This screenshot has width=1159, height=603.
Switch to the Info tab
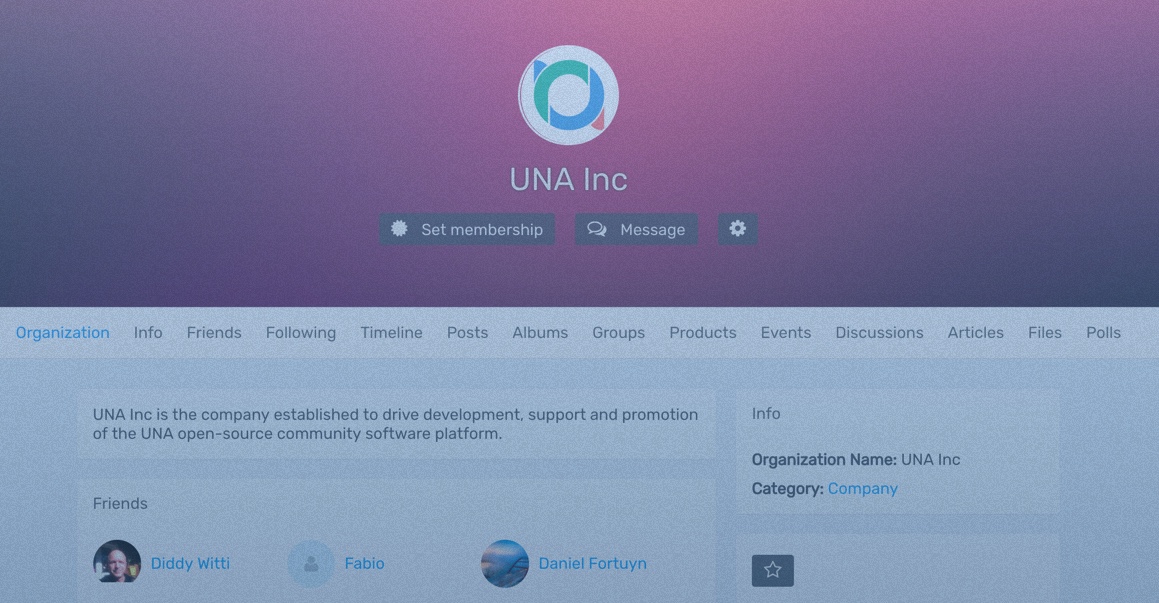pyautogui.click(x=148, y=333)
